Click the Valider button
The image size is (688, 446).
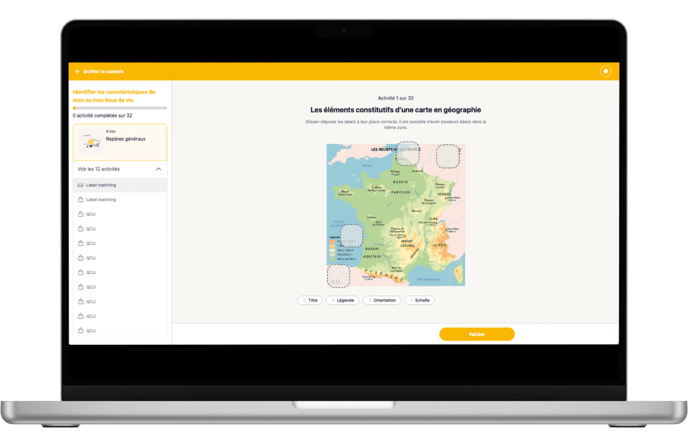[477, 334]
